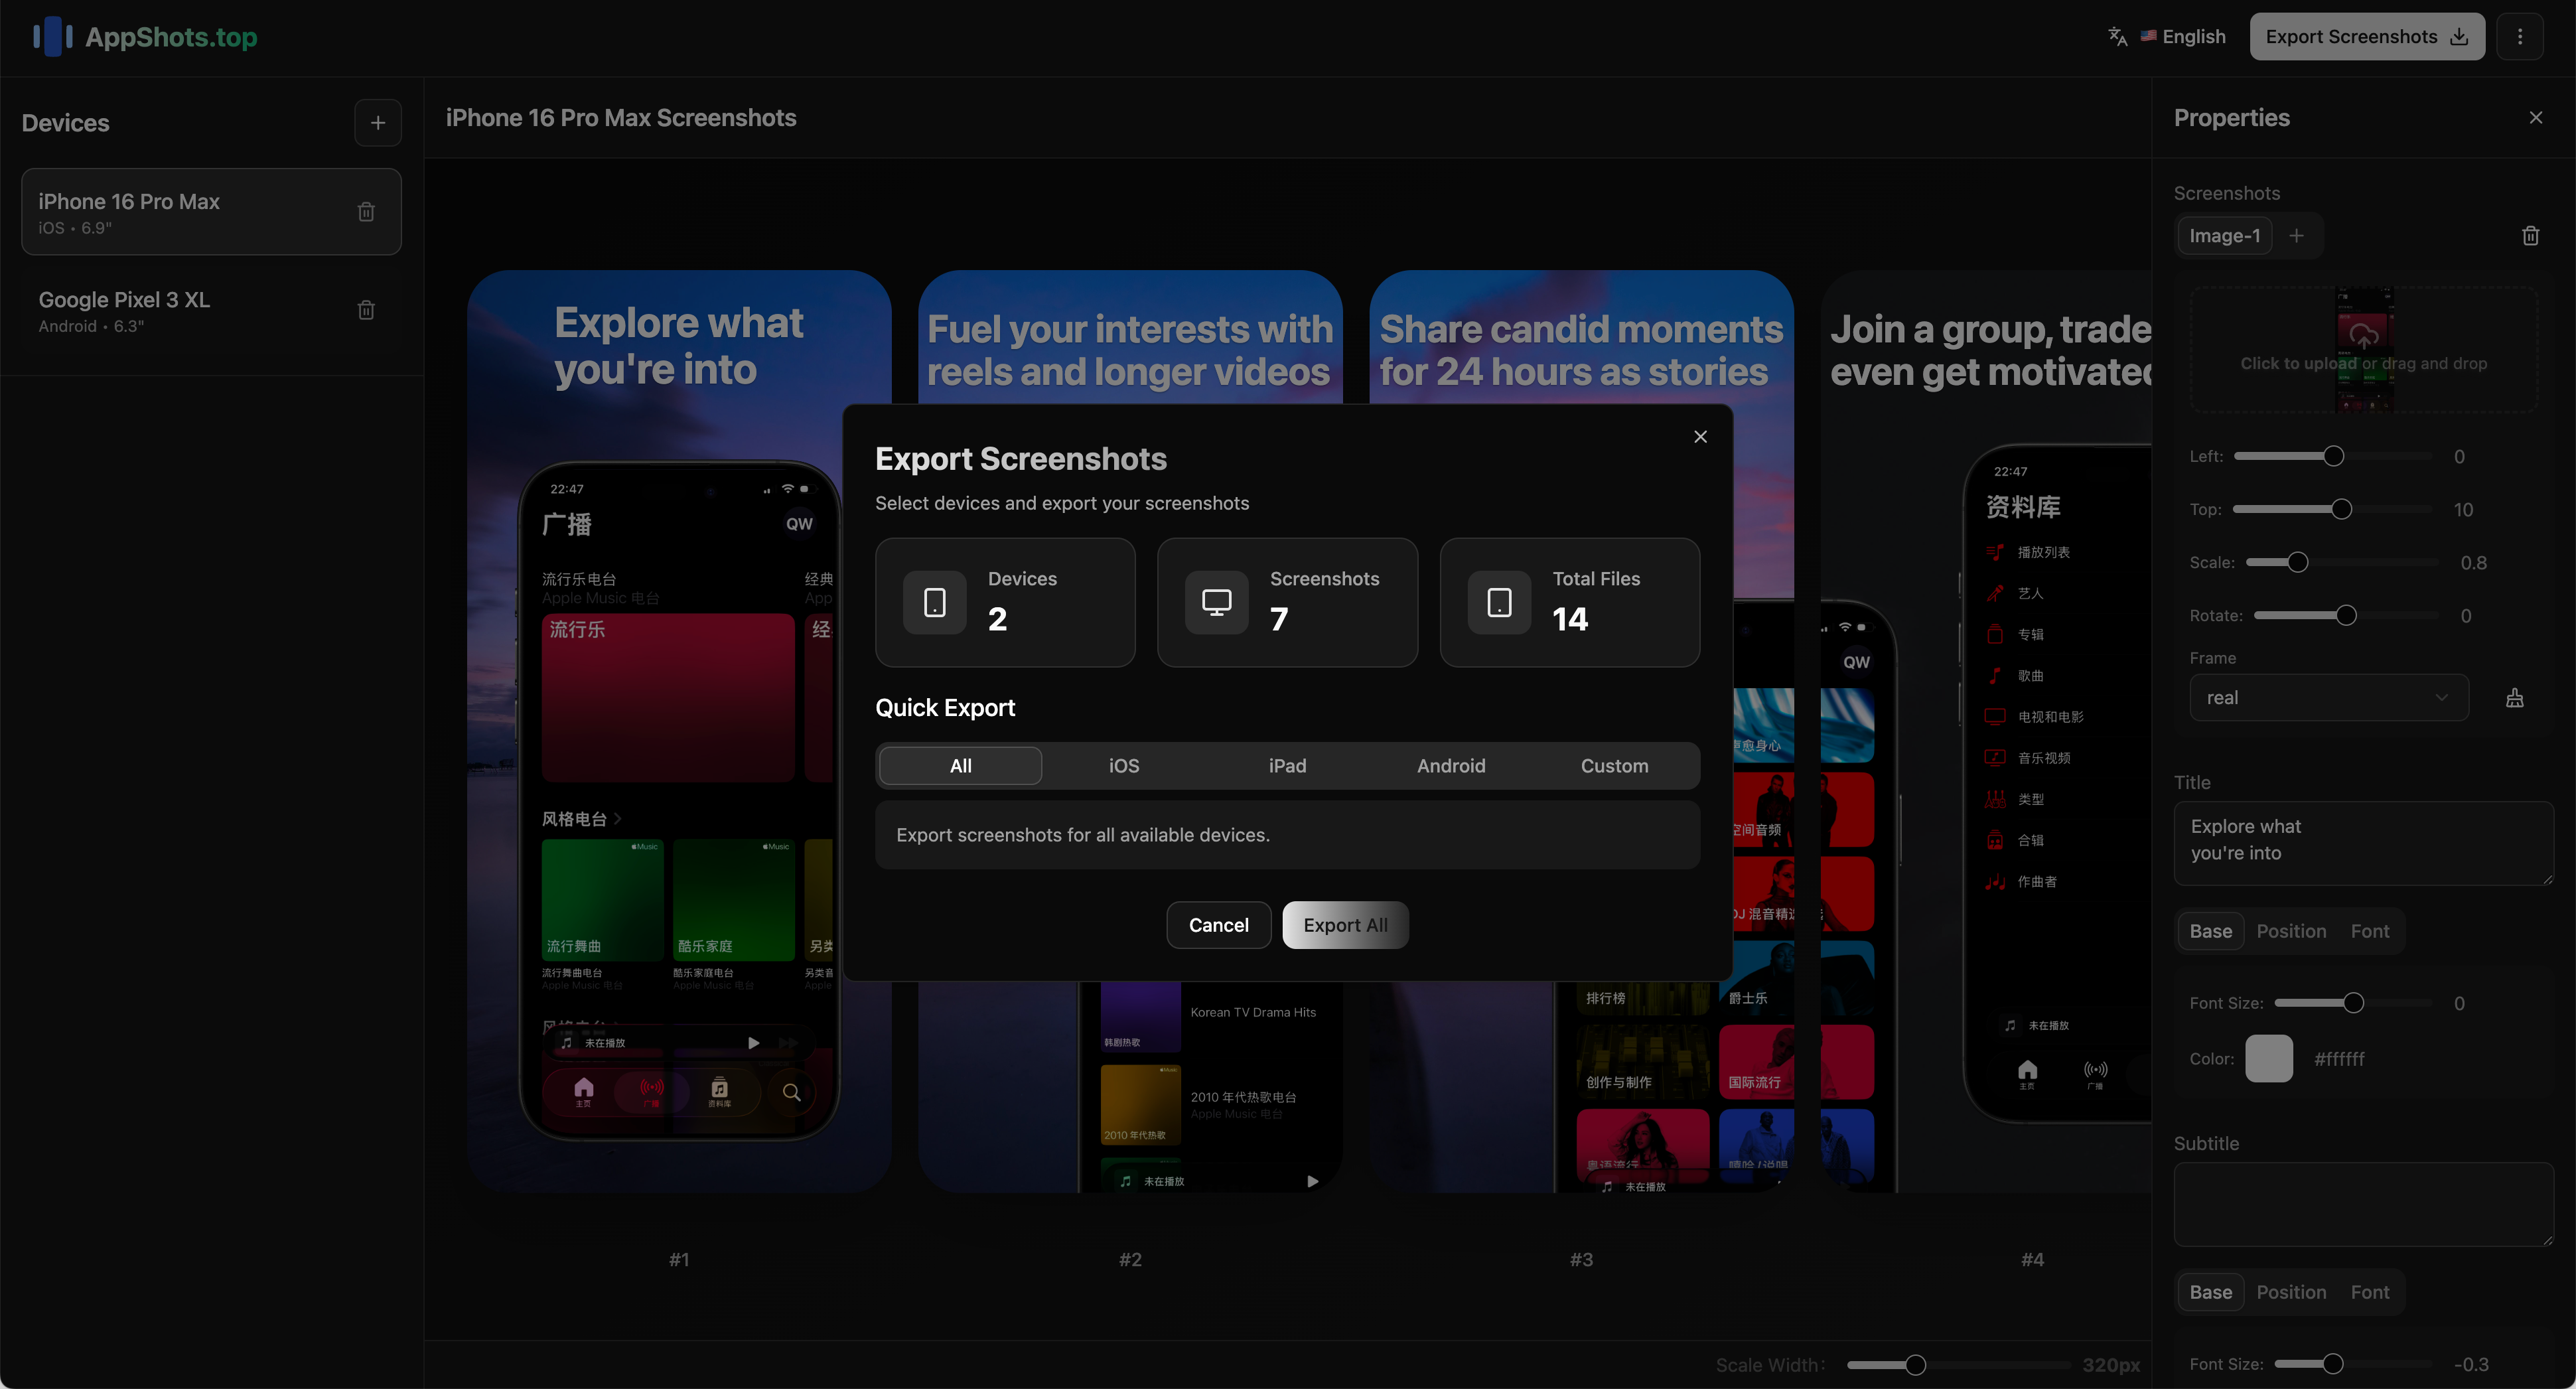
Task: Click the Total Files card icon
Action: [x=1499, y=603]
